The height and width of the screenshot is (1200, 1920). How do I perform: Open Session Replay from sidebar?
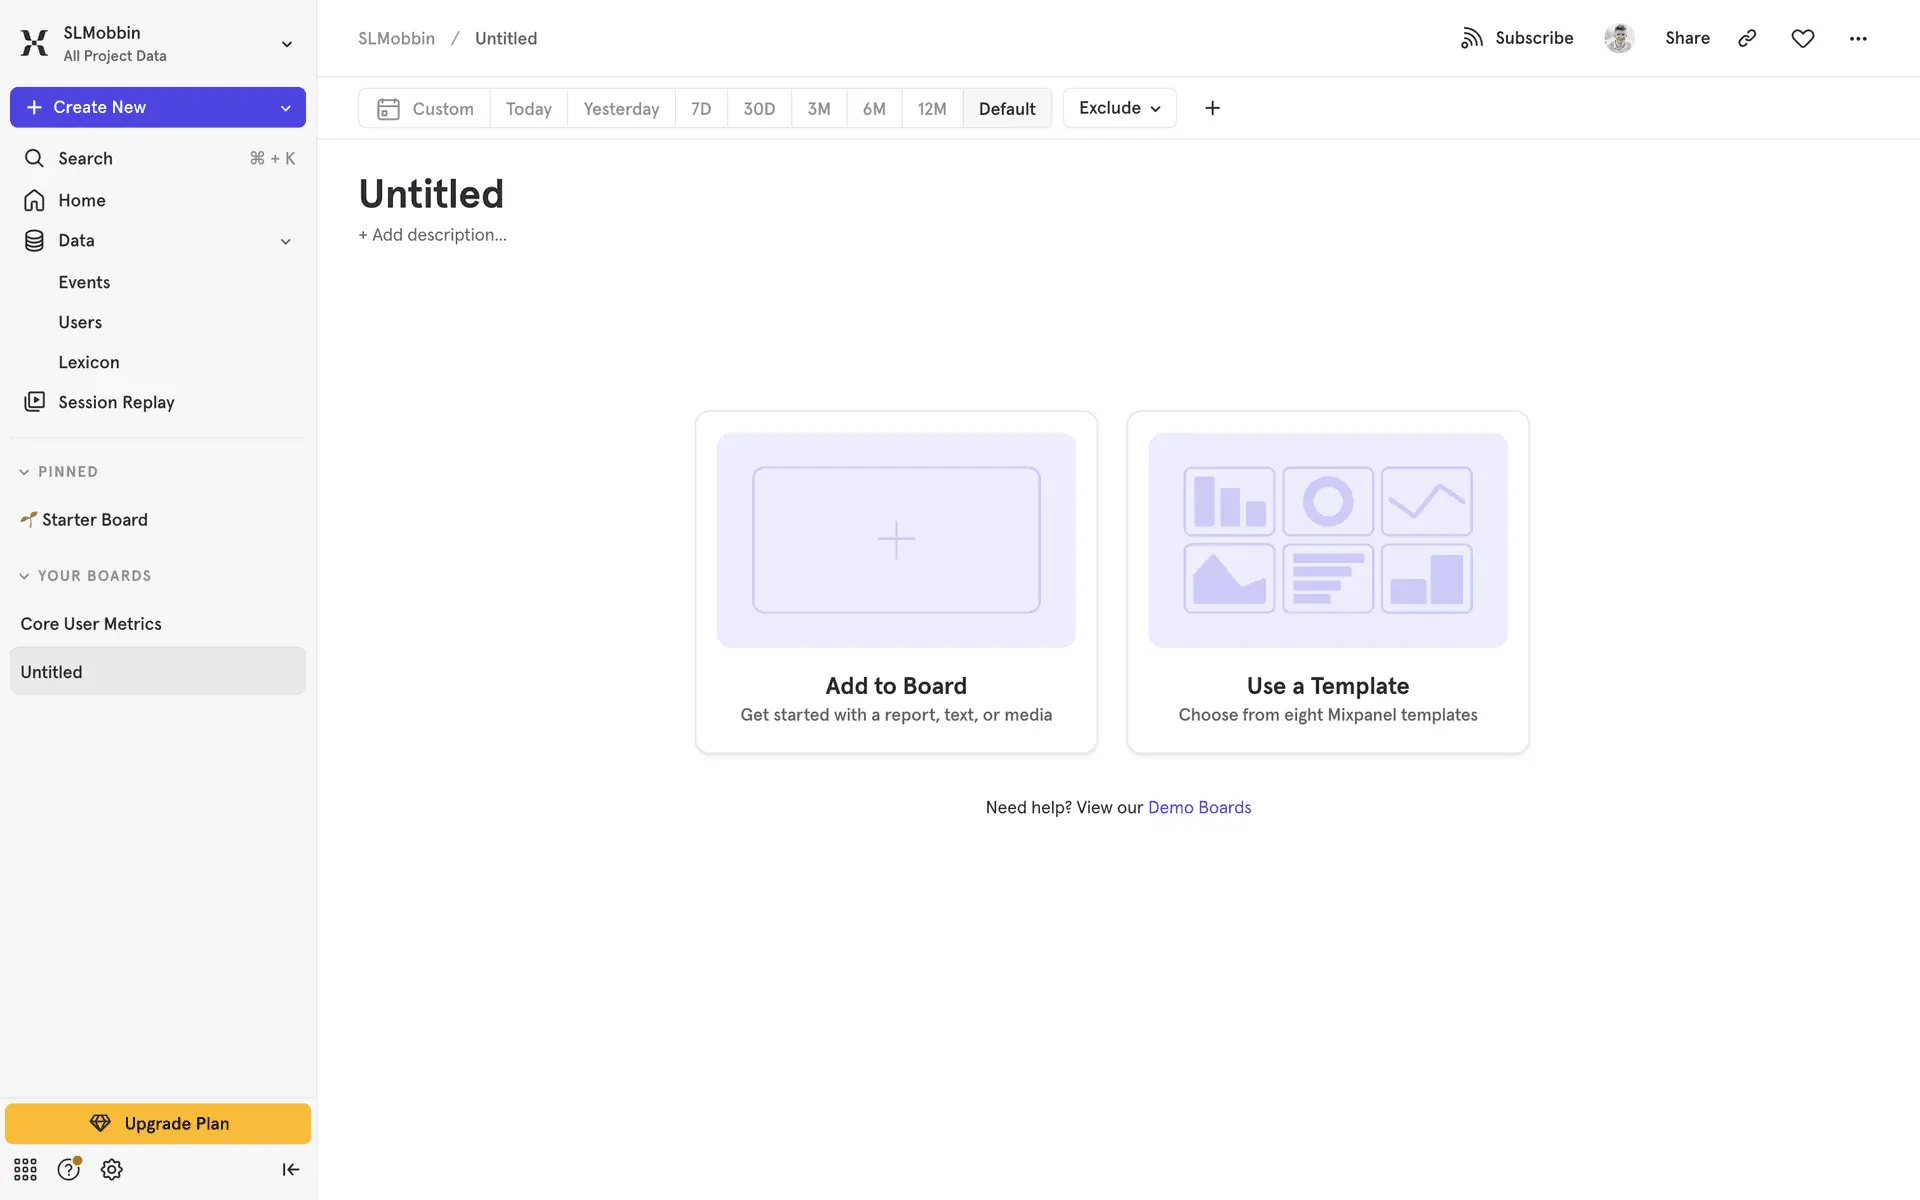116,402
